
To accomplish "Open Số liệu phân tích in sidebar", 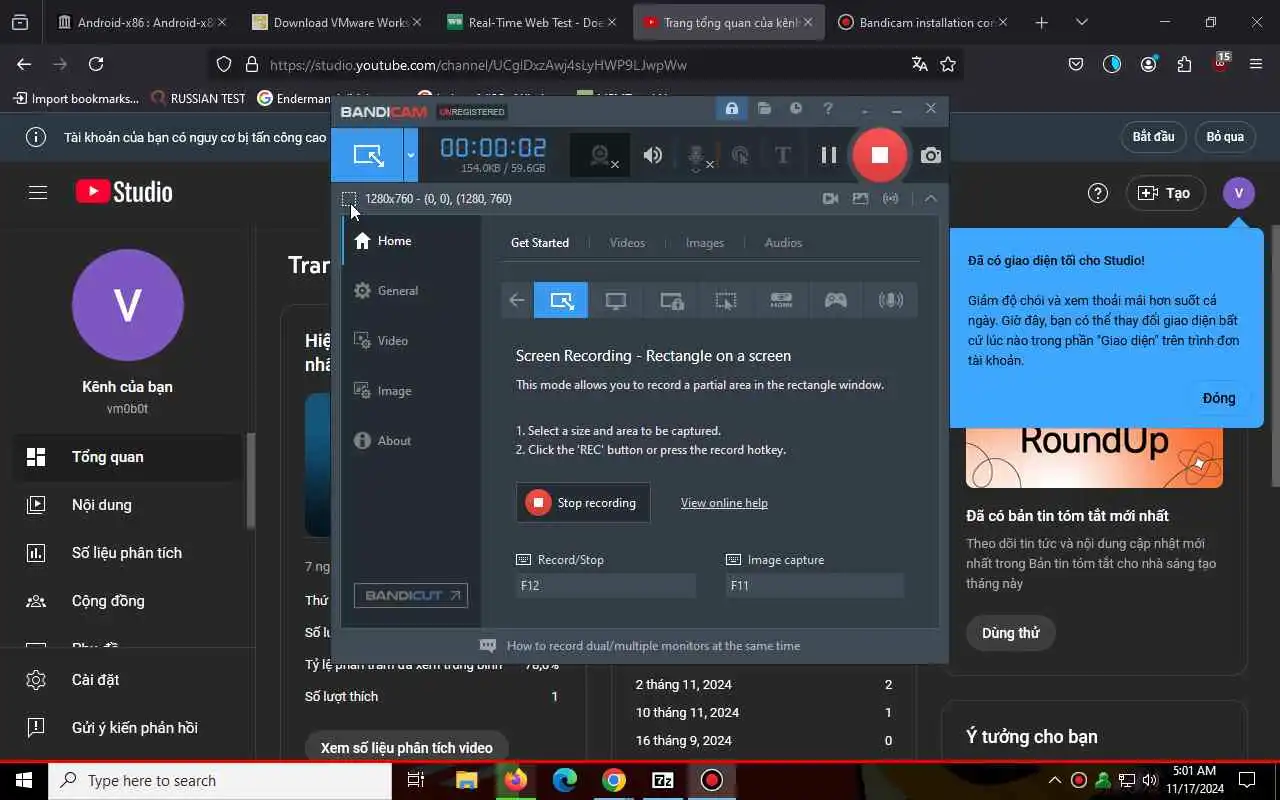I will point(128,553).
